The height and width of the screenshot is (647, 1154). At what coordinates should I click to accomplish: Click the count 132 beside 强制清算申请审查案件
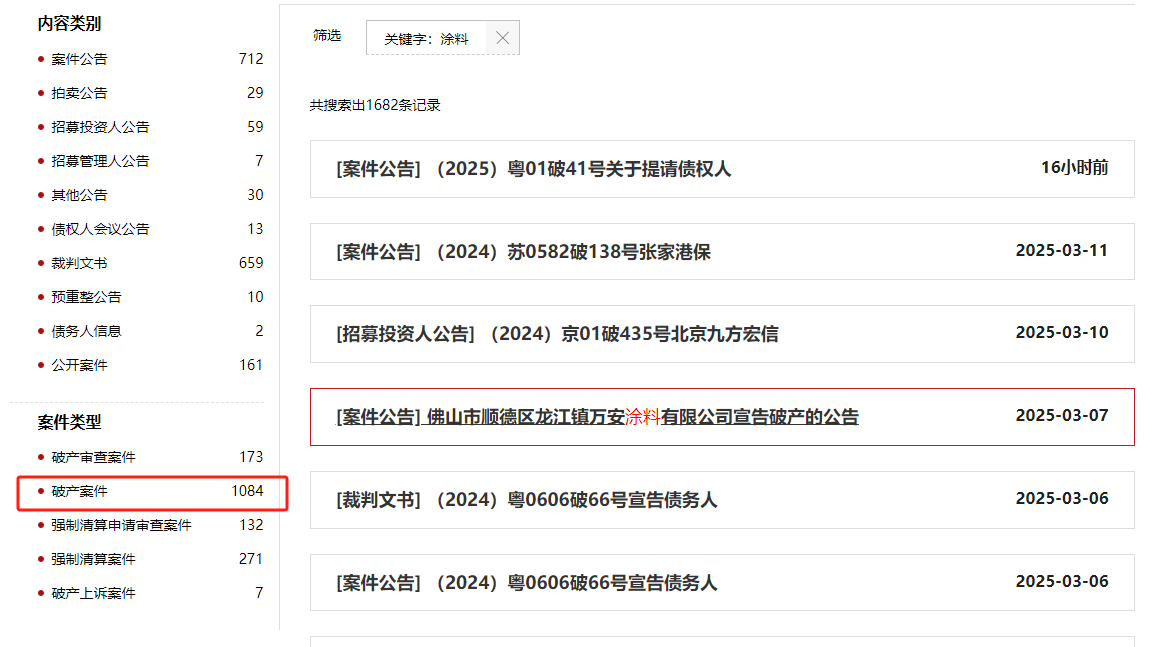251,525
